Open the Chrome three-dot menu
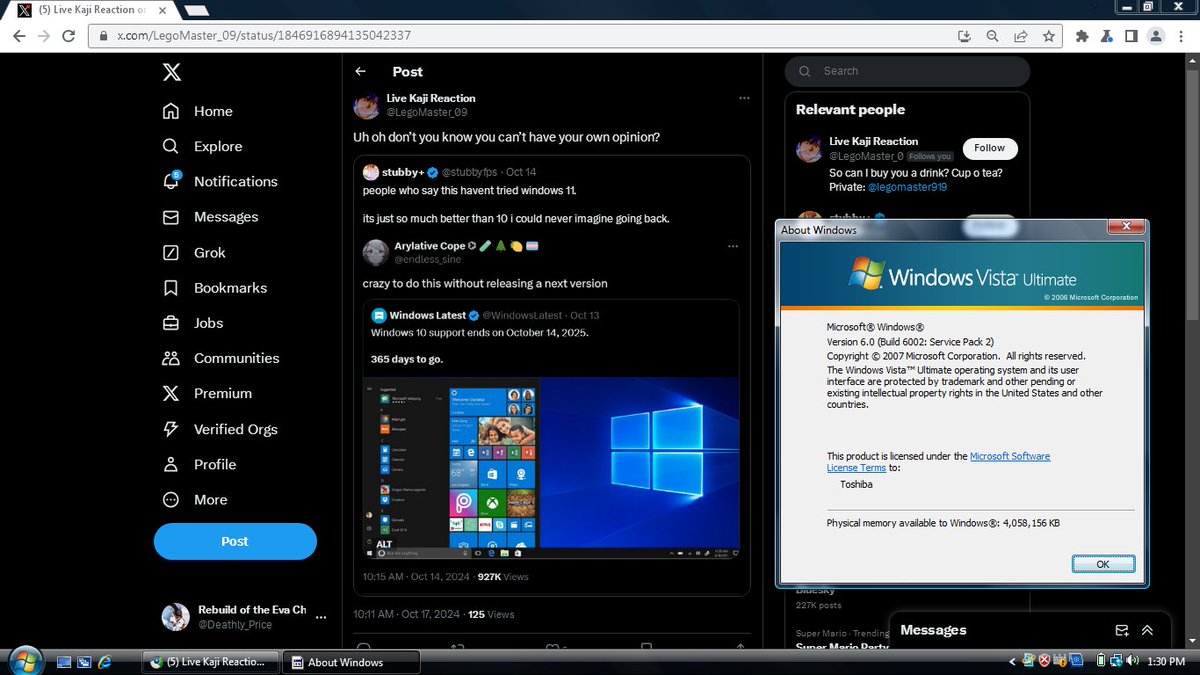 coord(1182,35)
